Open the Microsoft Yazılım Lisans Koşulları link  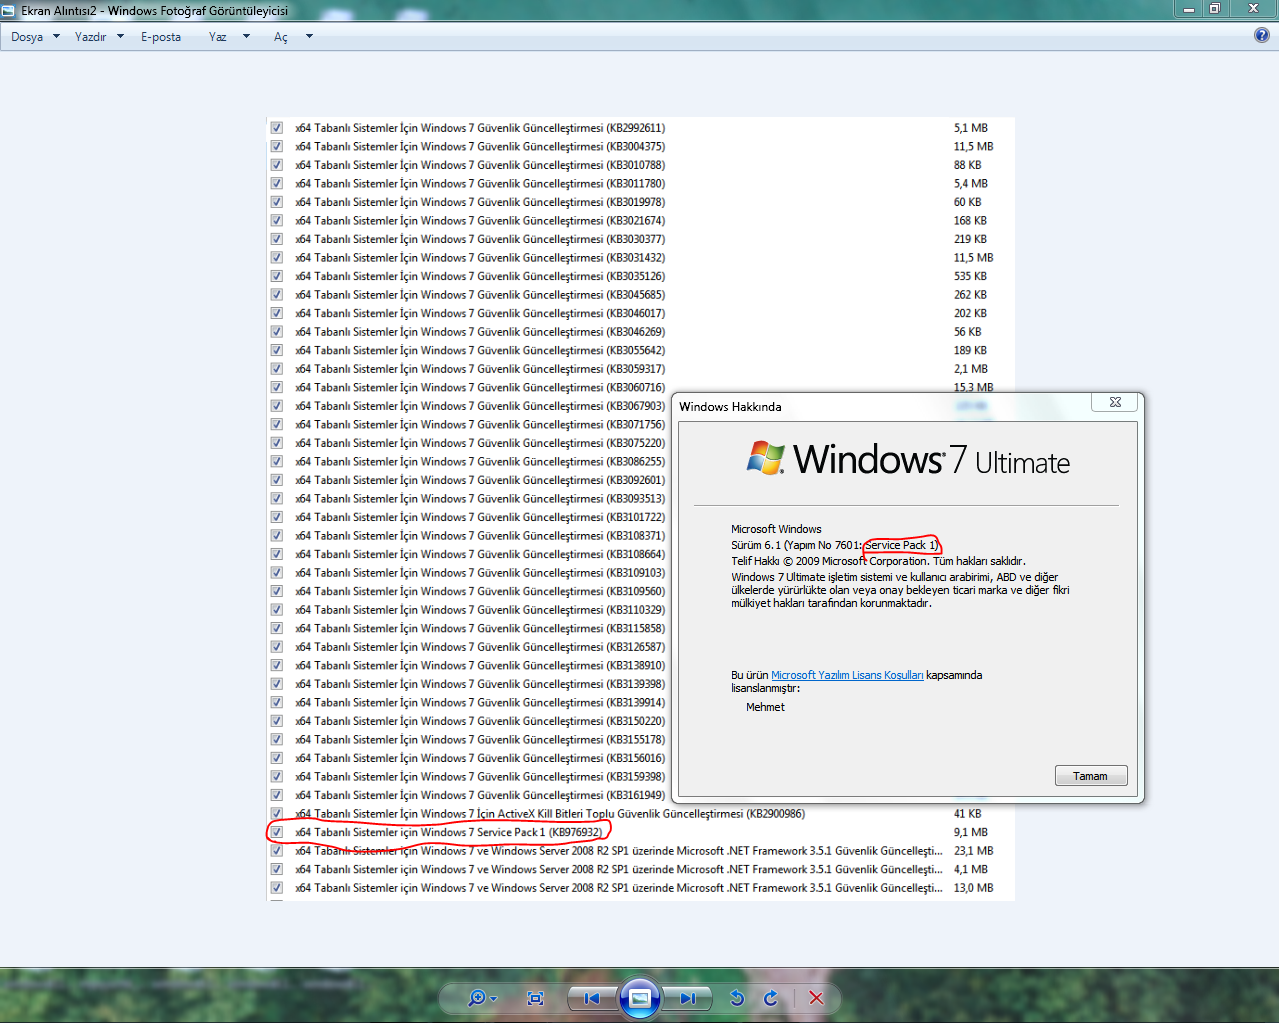pos(847,675)
